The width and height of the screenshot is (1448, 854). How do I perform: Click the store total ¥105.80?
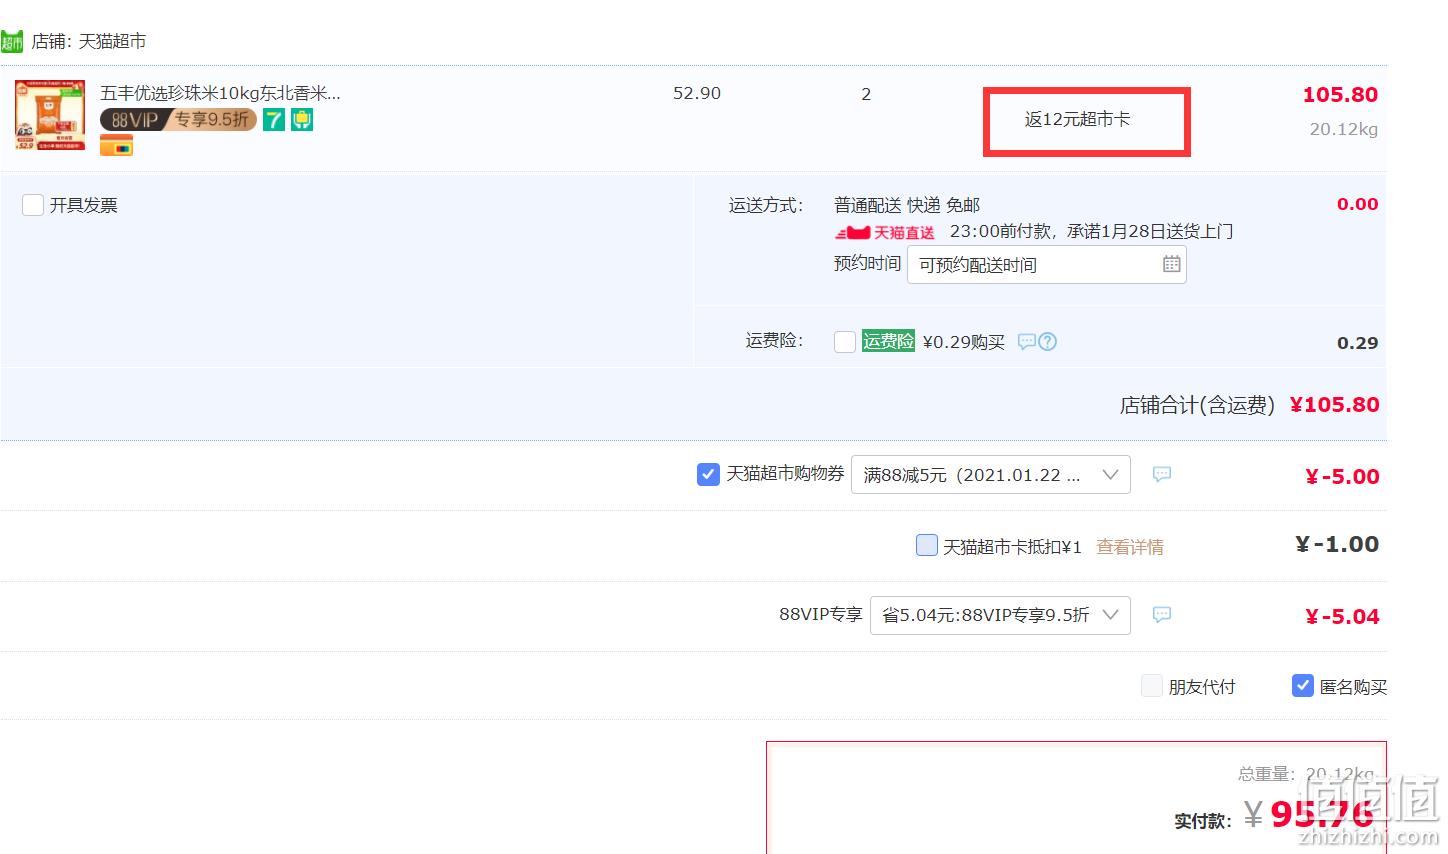tap(1334, 405)
